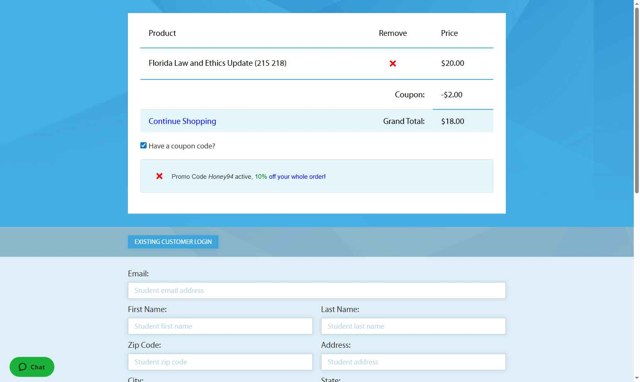
Task: Click the Grand Total label
Action: [404, 121]
